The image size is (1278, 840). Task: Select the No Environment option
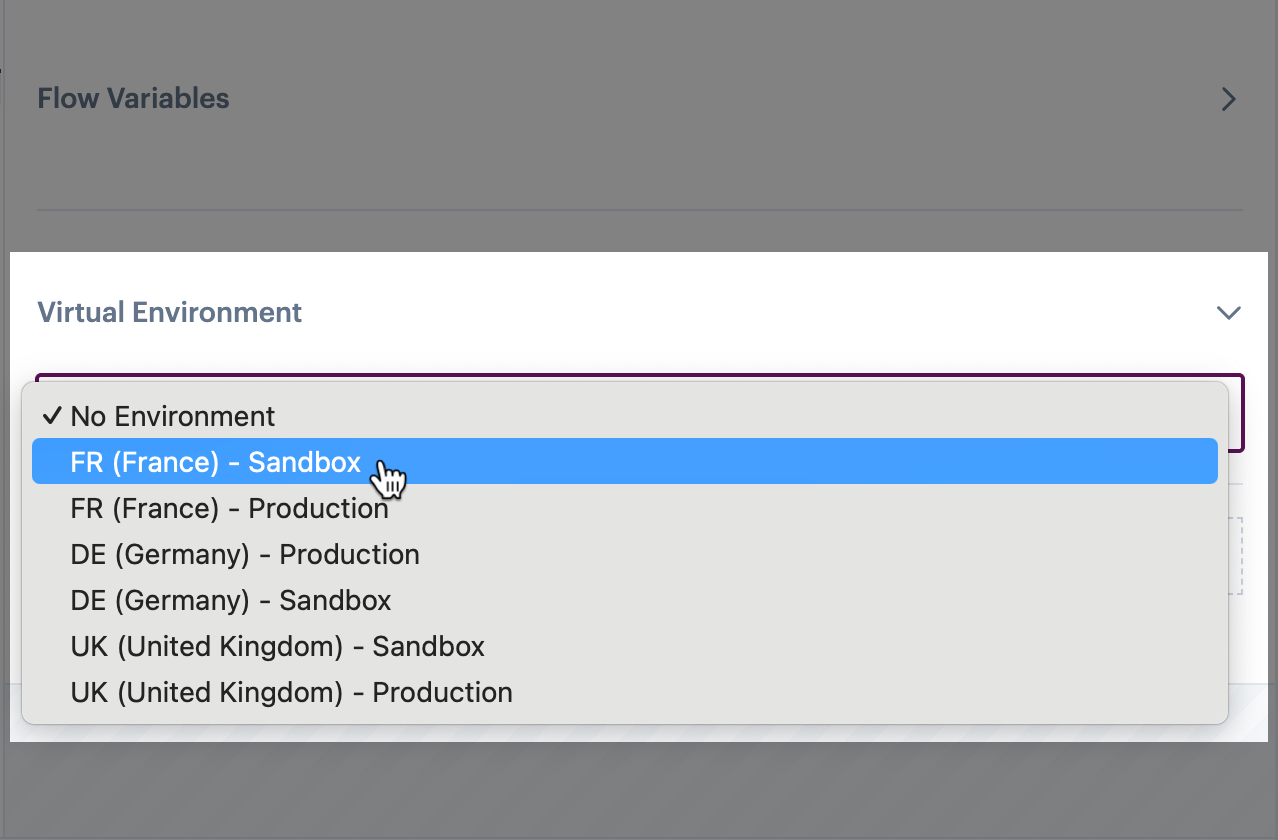pyautogui.click(x=172, y=416)
